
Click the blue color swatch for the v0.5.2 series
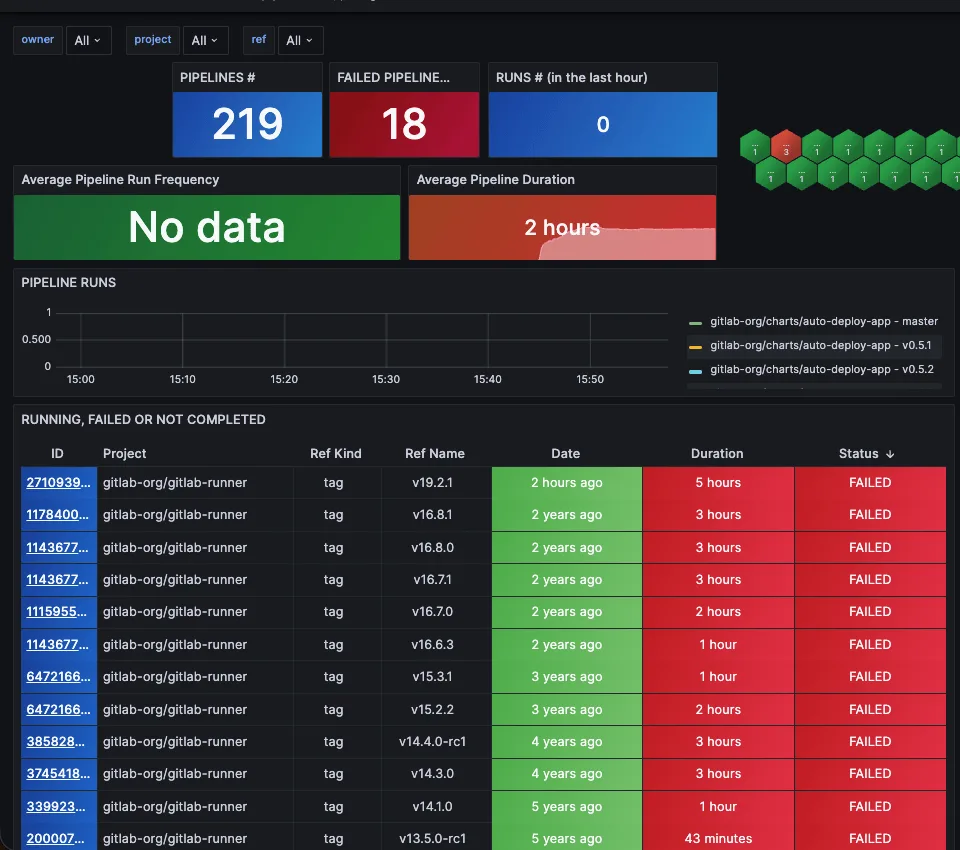pos(695,371)
